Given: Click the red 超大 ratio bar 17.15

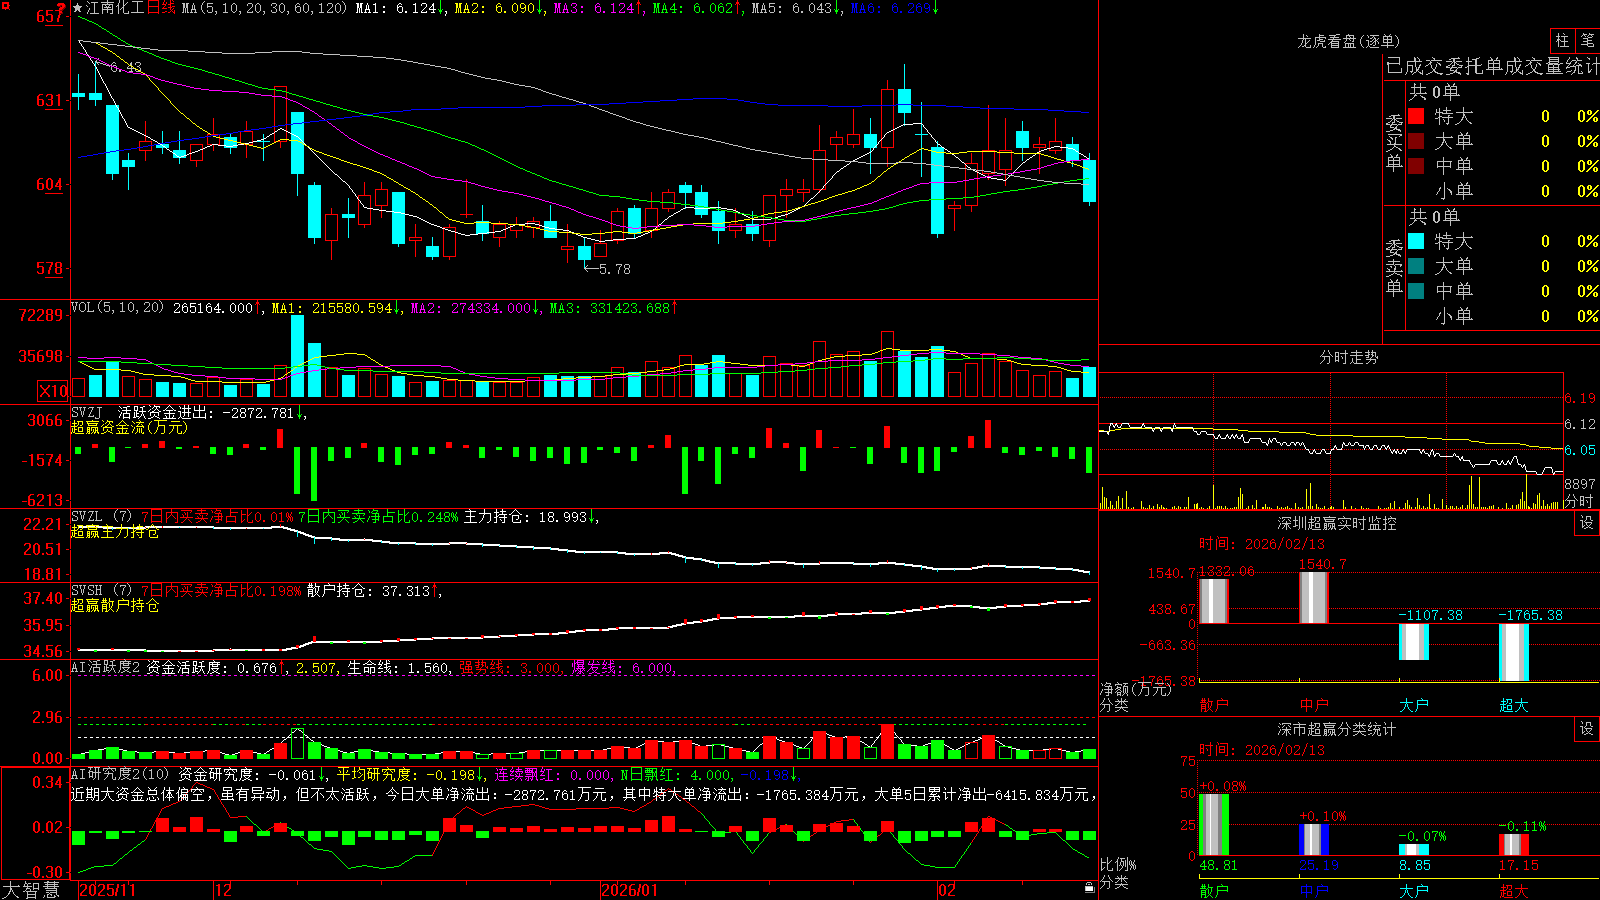Looking at the screenshot, I should tap(1514, 845).
